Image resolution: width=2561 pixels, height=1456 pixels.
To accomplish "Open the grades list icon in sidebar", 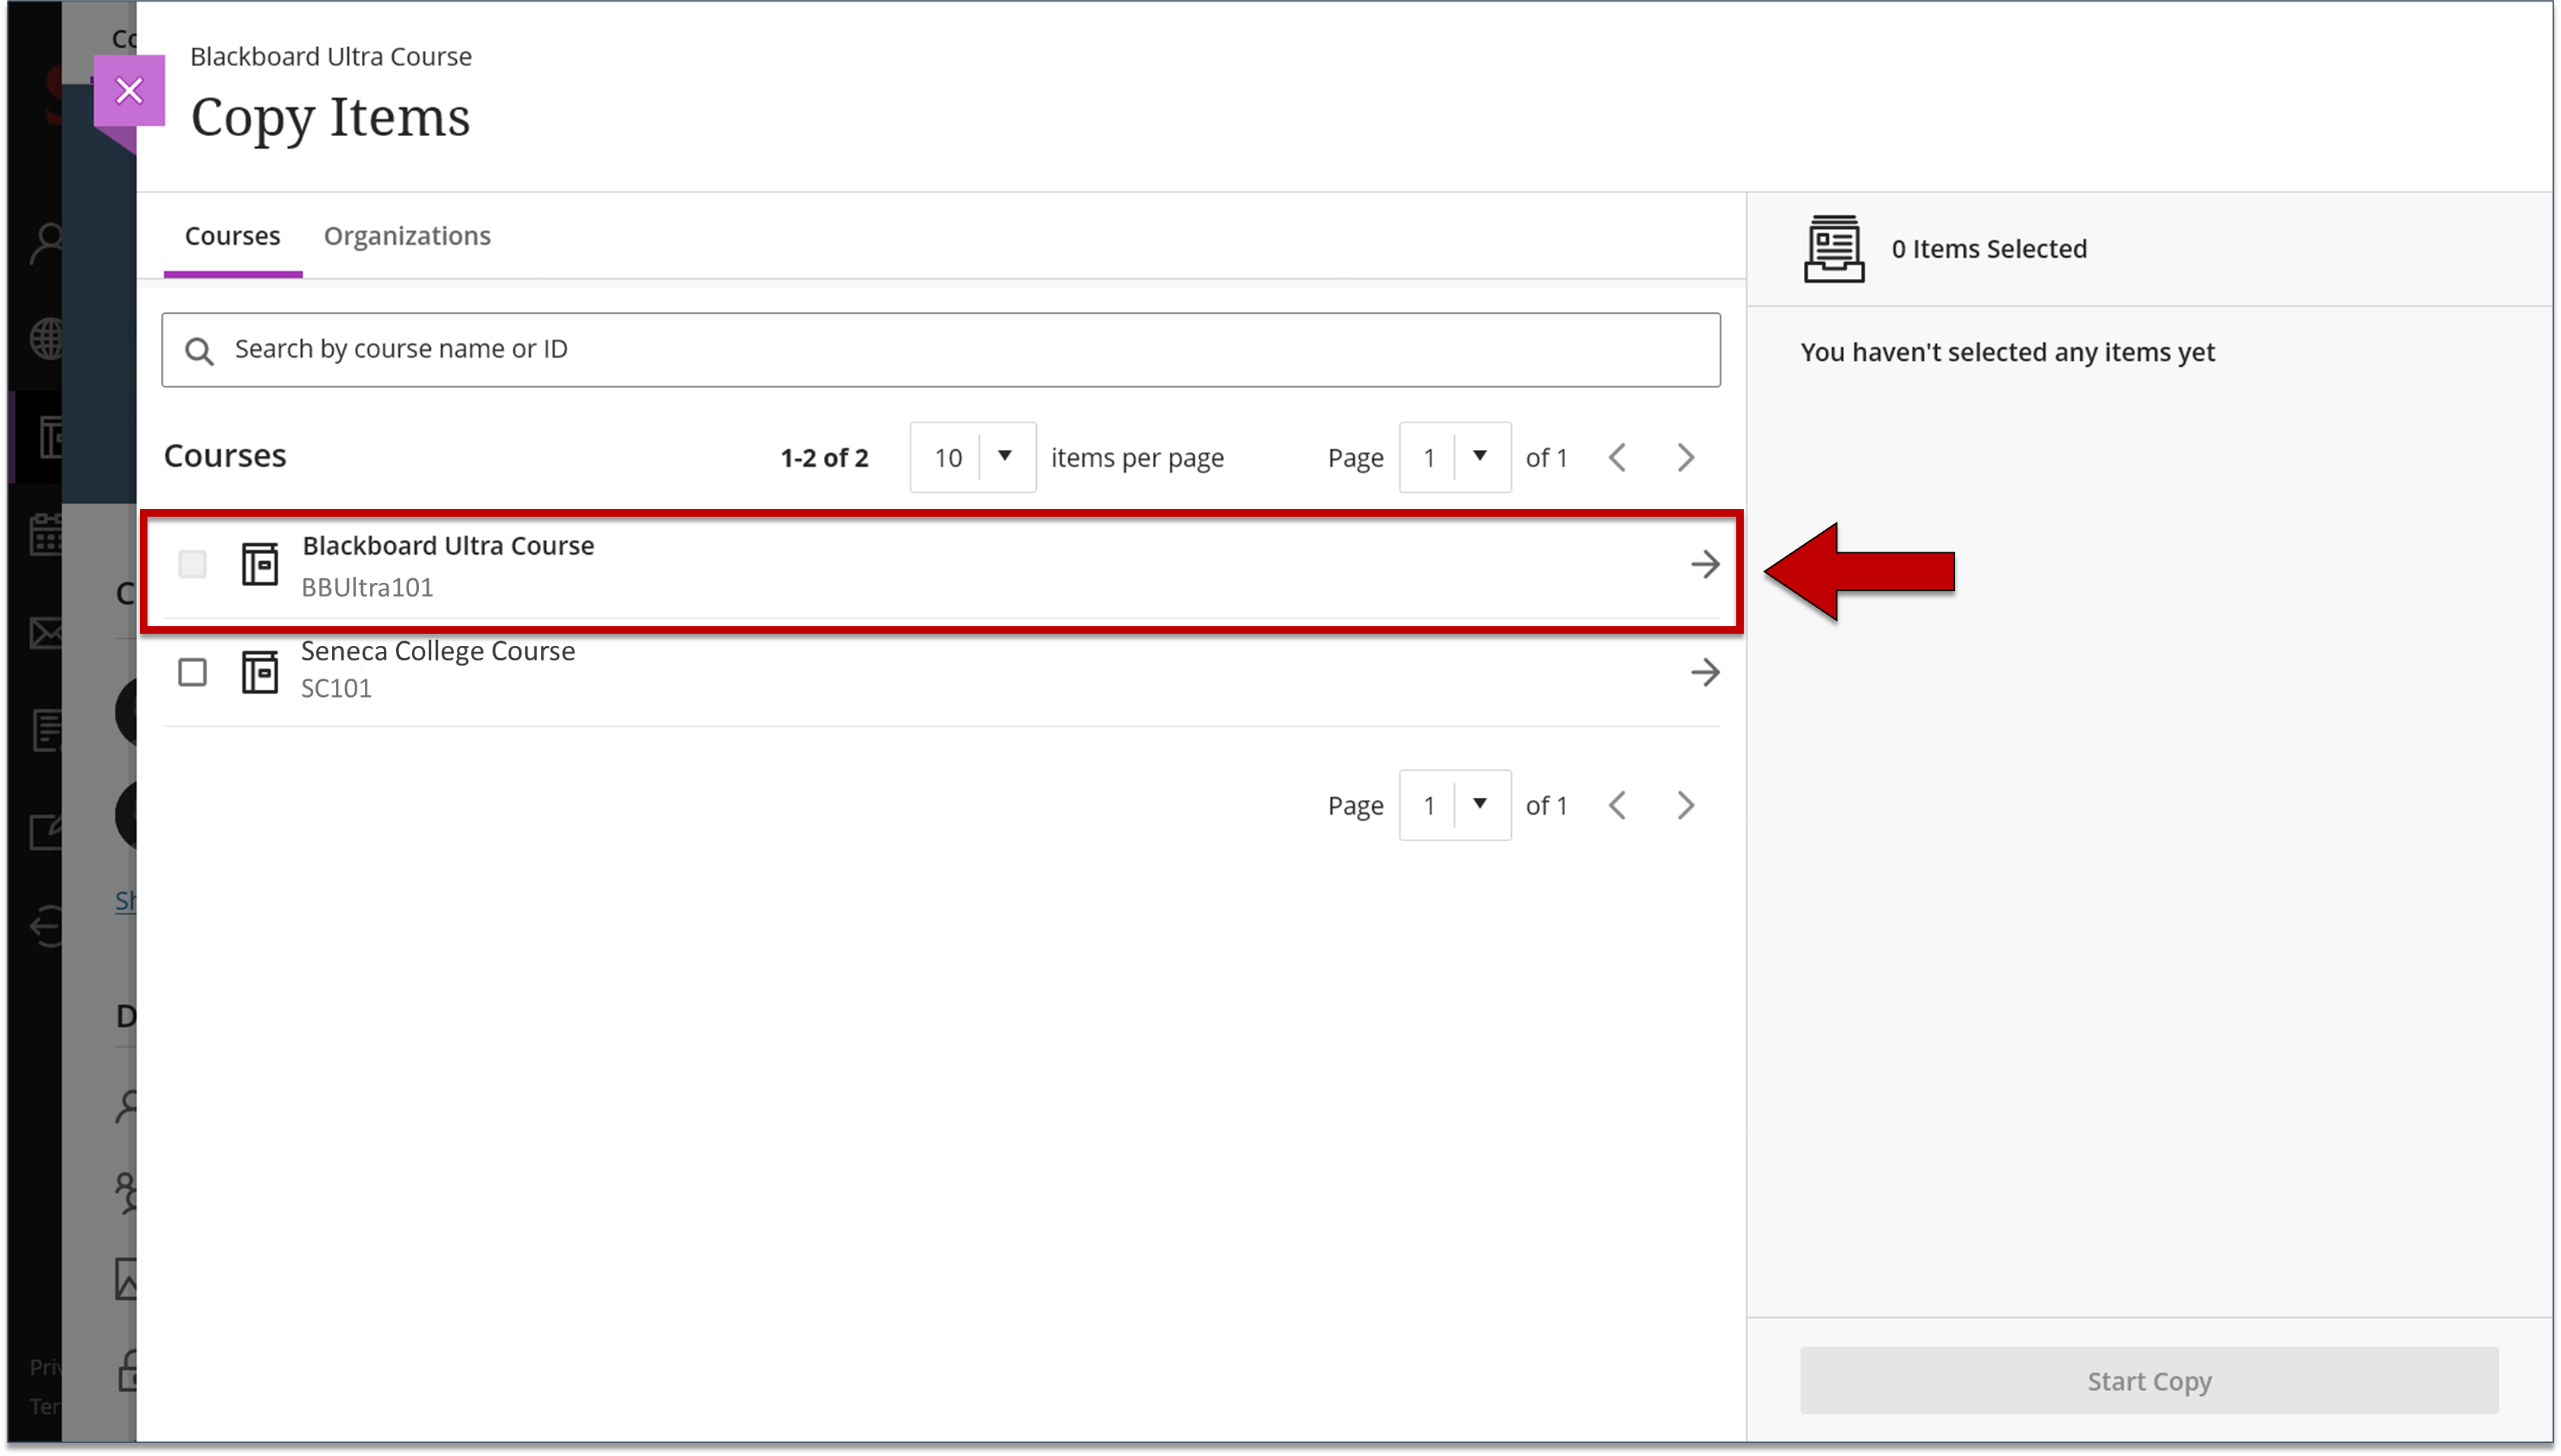I will [x=46, y=730].
